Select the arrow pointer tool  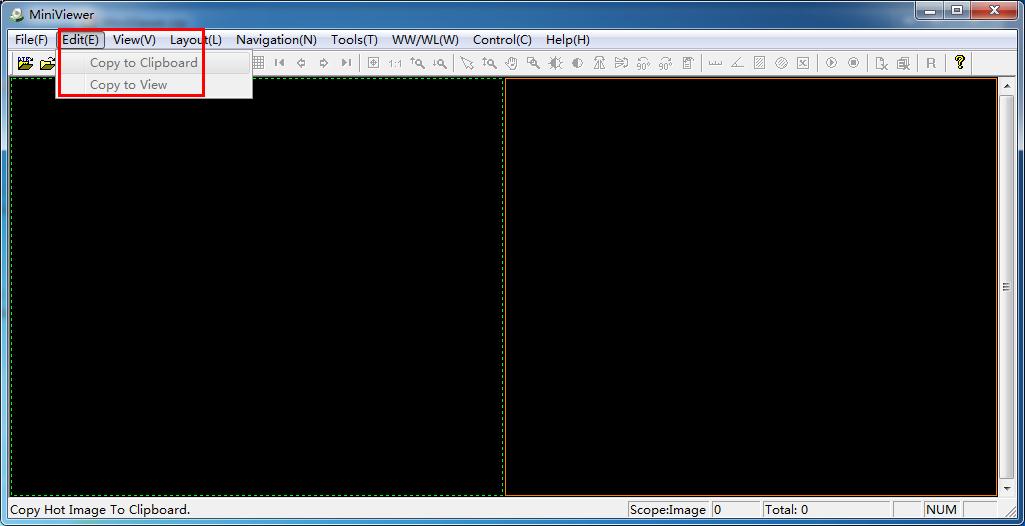click(x=466, y=63)
